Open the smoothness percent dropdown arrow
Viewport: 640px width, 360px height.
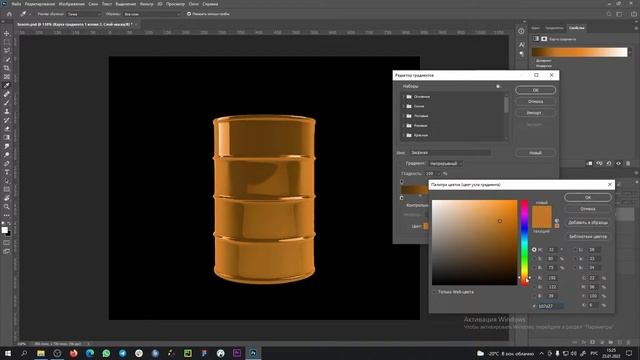(x=439, y=173)
